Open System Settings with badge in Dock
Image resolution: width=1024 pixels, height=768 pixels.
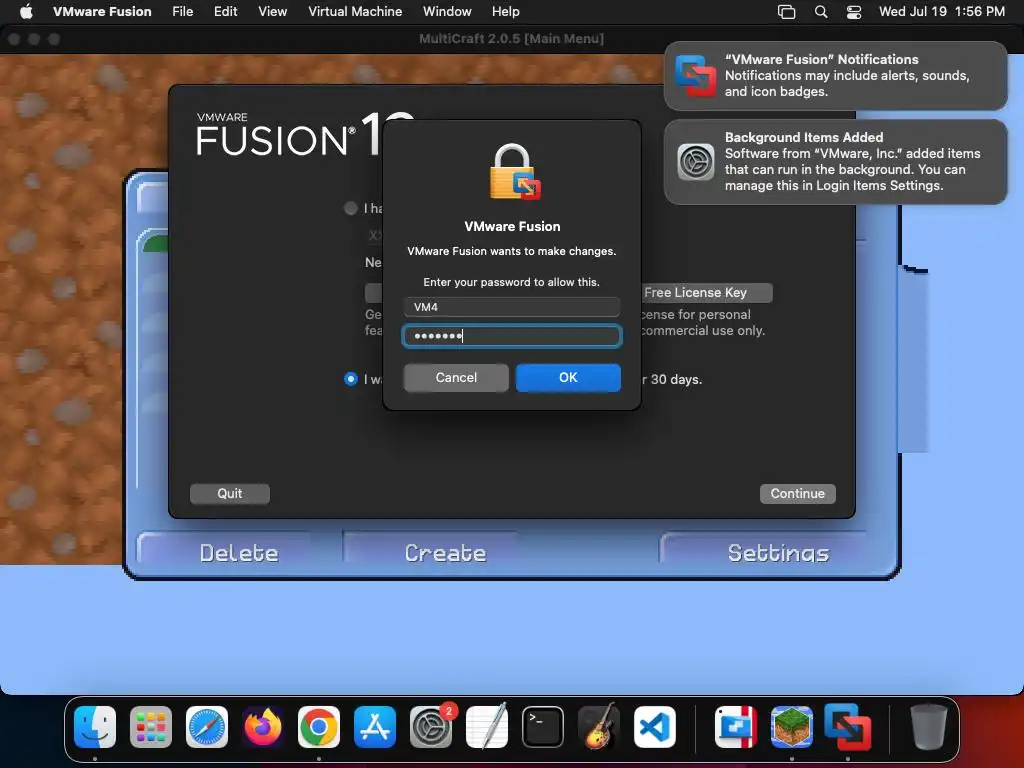click(431, 727)
